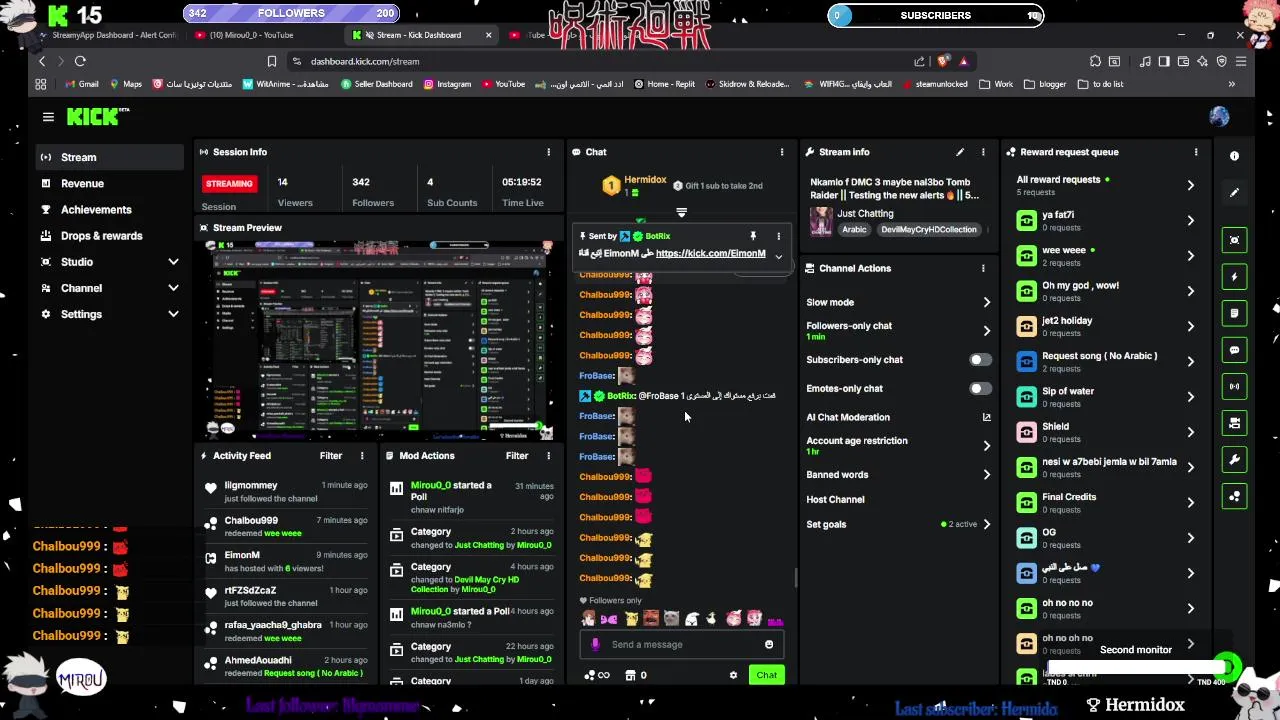Open AI Chat Moderation external link
Screen dimensions: 1280x720
click(986, 417)
